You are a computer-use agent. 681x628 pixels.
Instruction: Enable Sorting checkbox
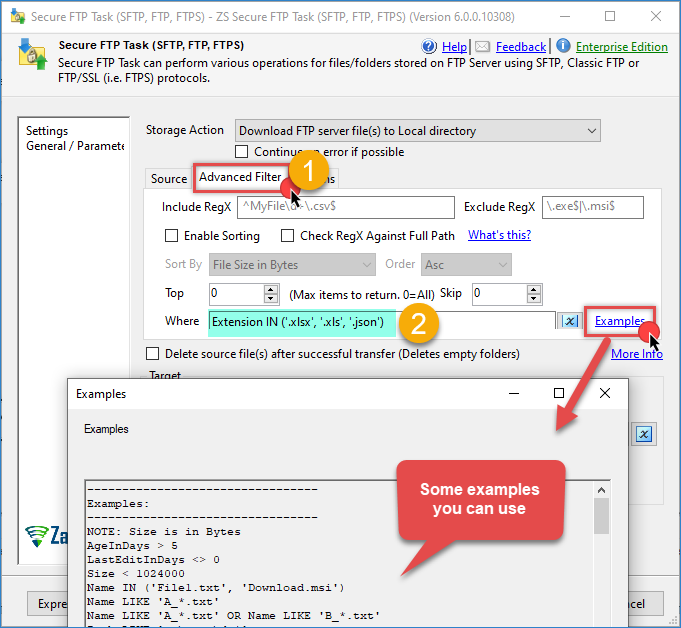(x=172, y=236)
